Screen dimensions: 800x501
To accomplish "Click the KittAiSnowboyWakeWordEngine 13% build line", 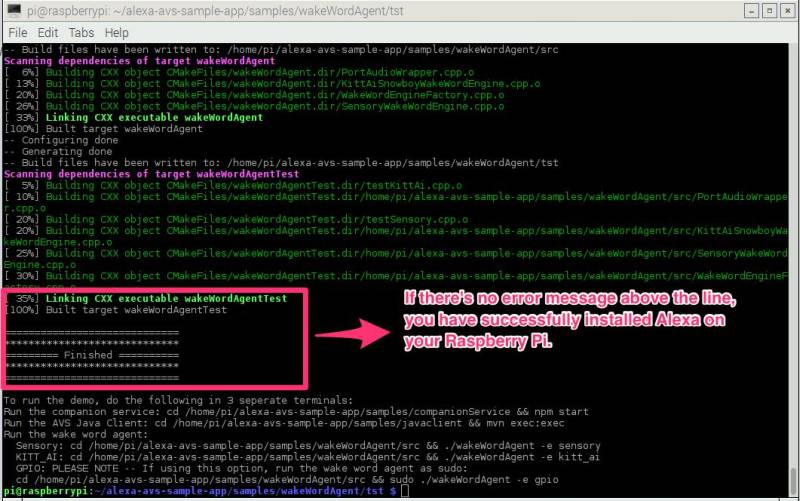I will (x=272, y=83).
